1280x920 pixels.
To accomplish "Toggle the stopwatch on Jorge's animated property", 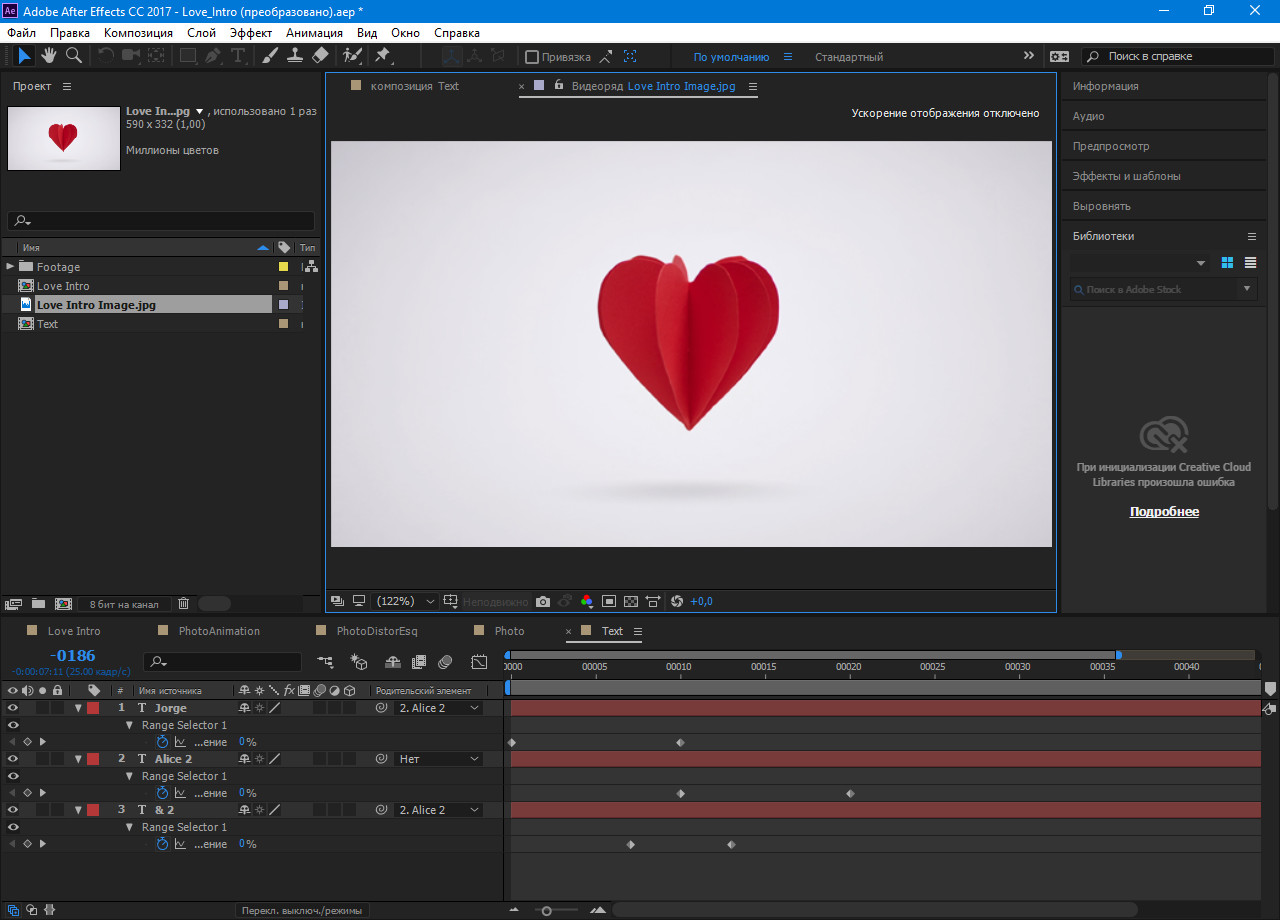I will click(x=162, y=742).
